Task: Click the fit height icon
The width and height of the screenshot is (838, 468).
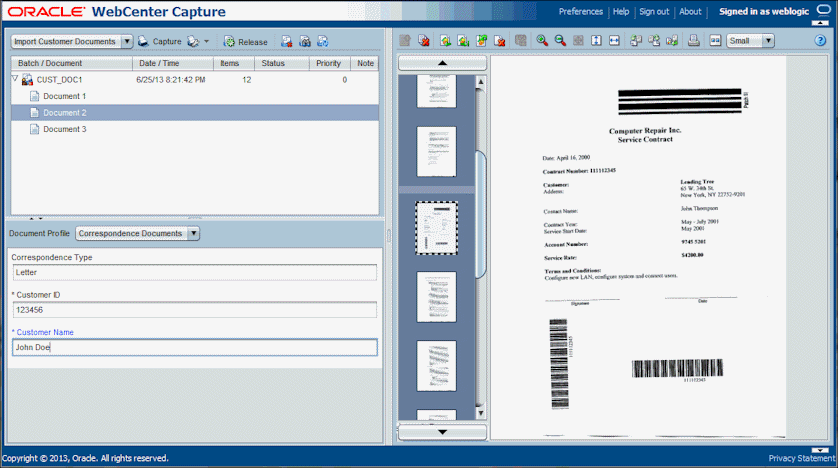Action: point(596,41)
